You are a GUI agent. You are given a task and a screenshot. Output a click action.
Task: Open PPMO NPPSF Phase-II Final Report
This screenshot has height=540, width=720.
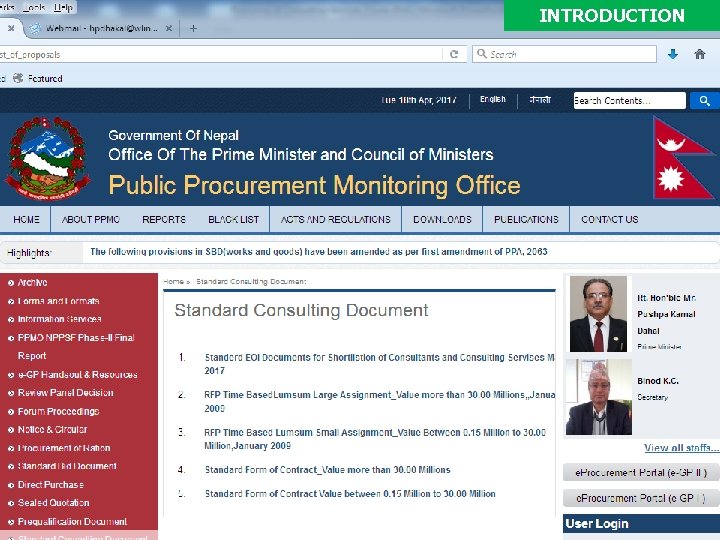click(76, 347)
